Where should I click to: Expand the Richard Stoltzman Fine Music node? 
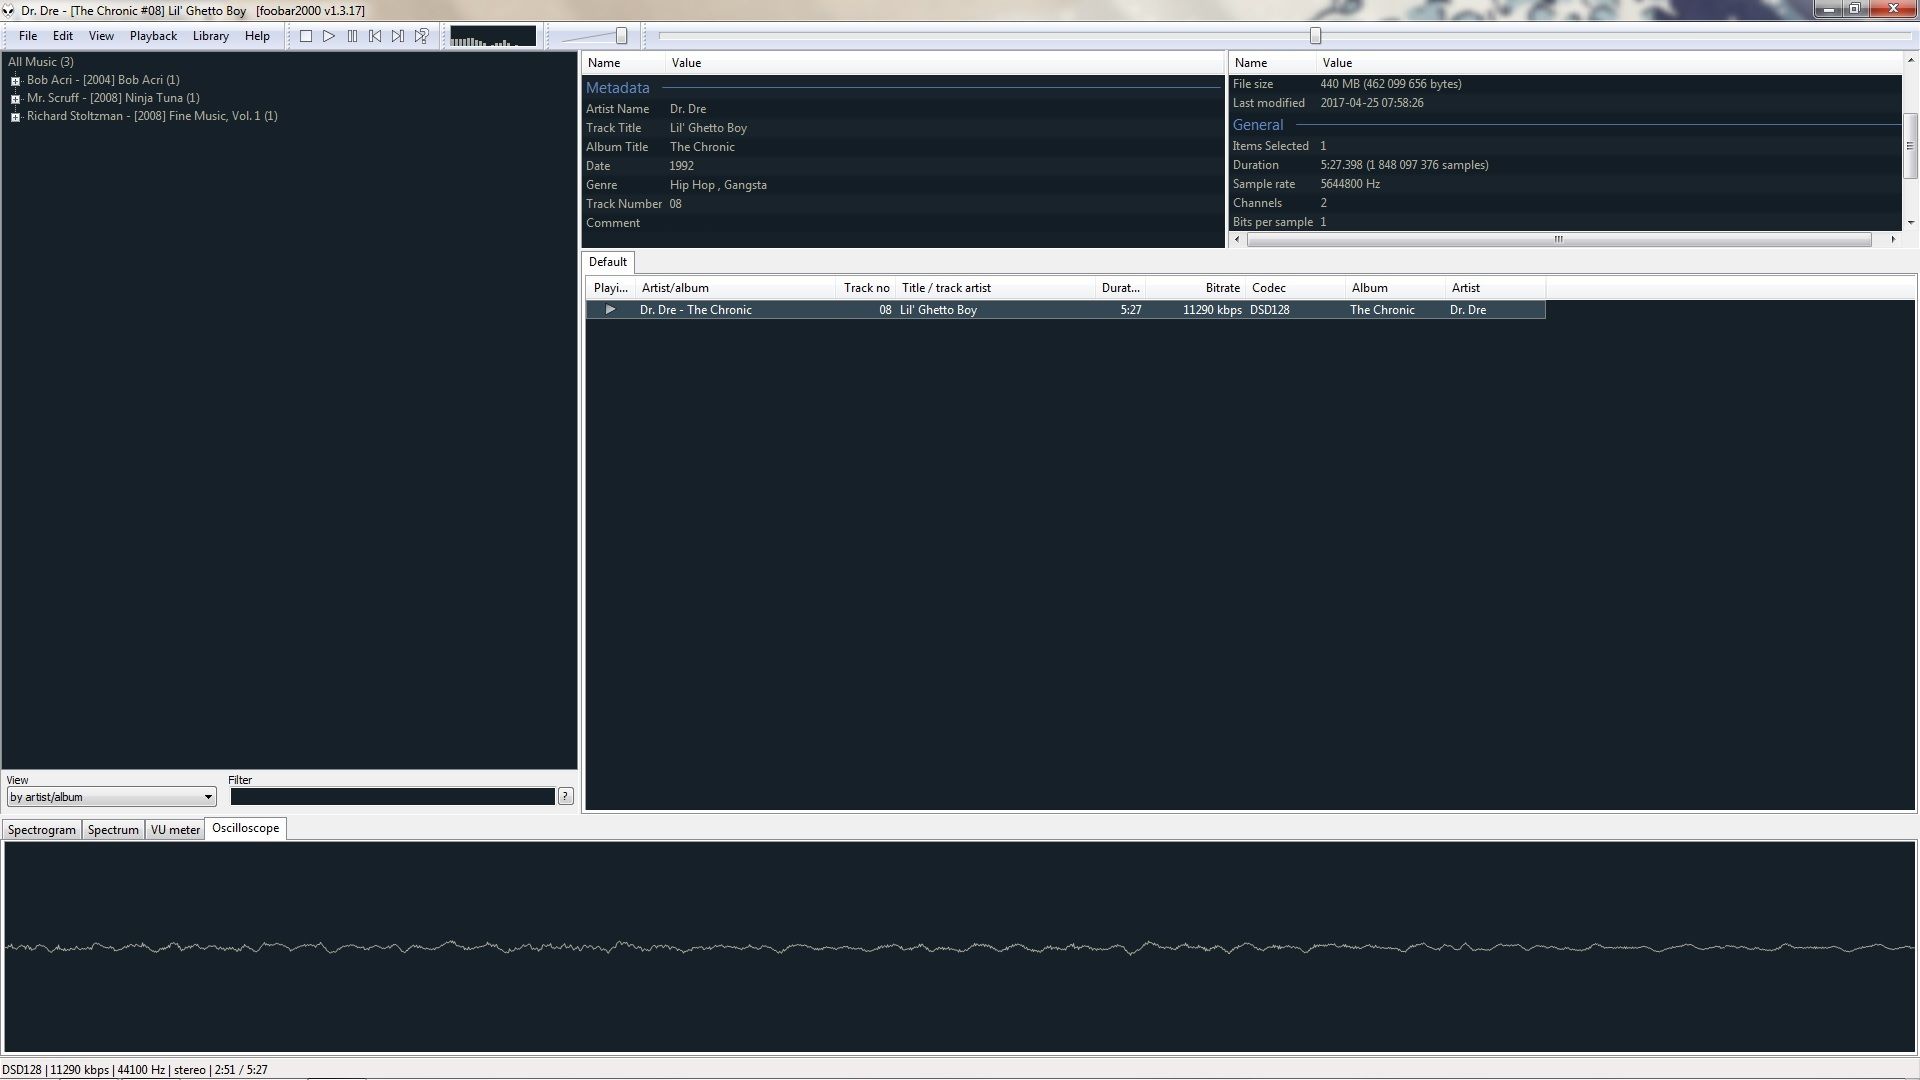click(x=15, y=117)
